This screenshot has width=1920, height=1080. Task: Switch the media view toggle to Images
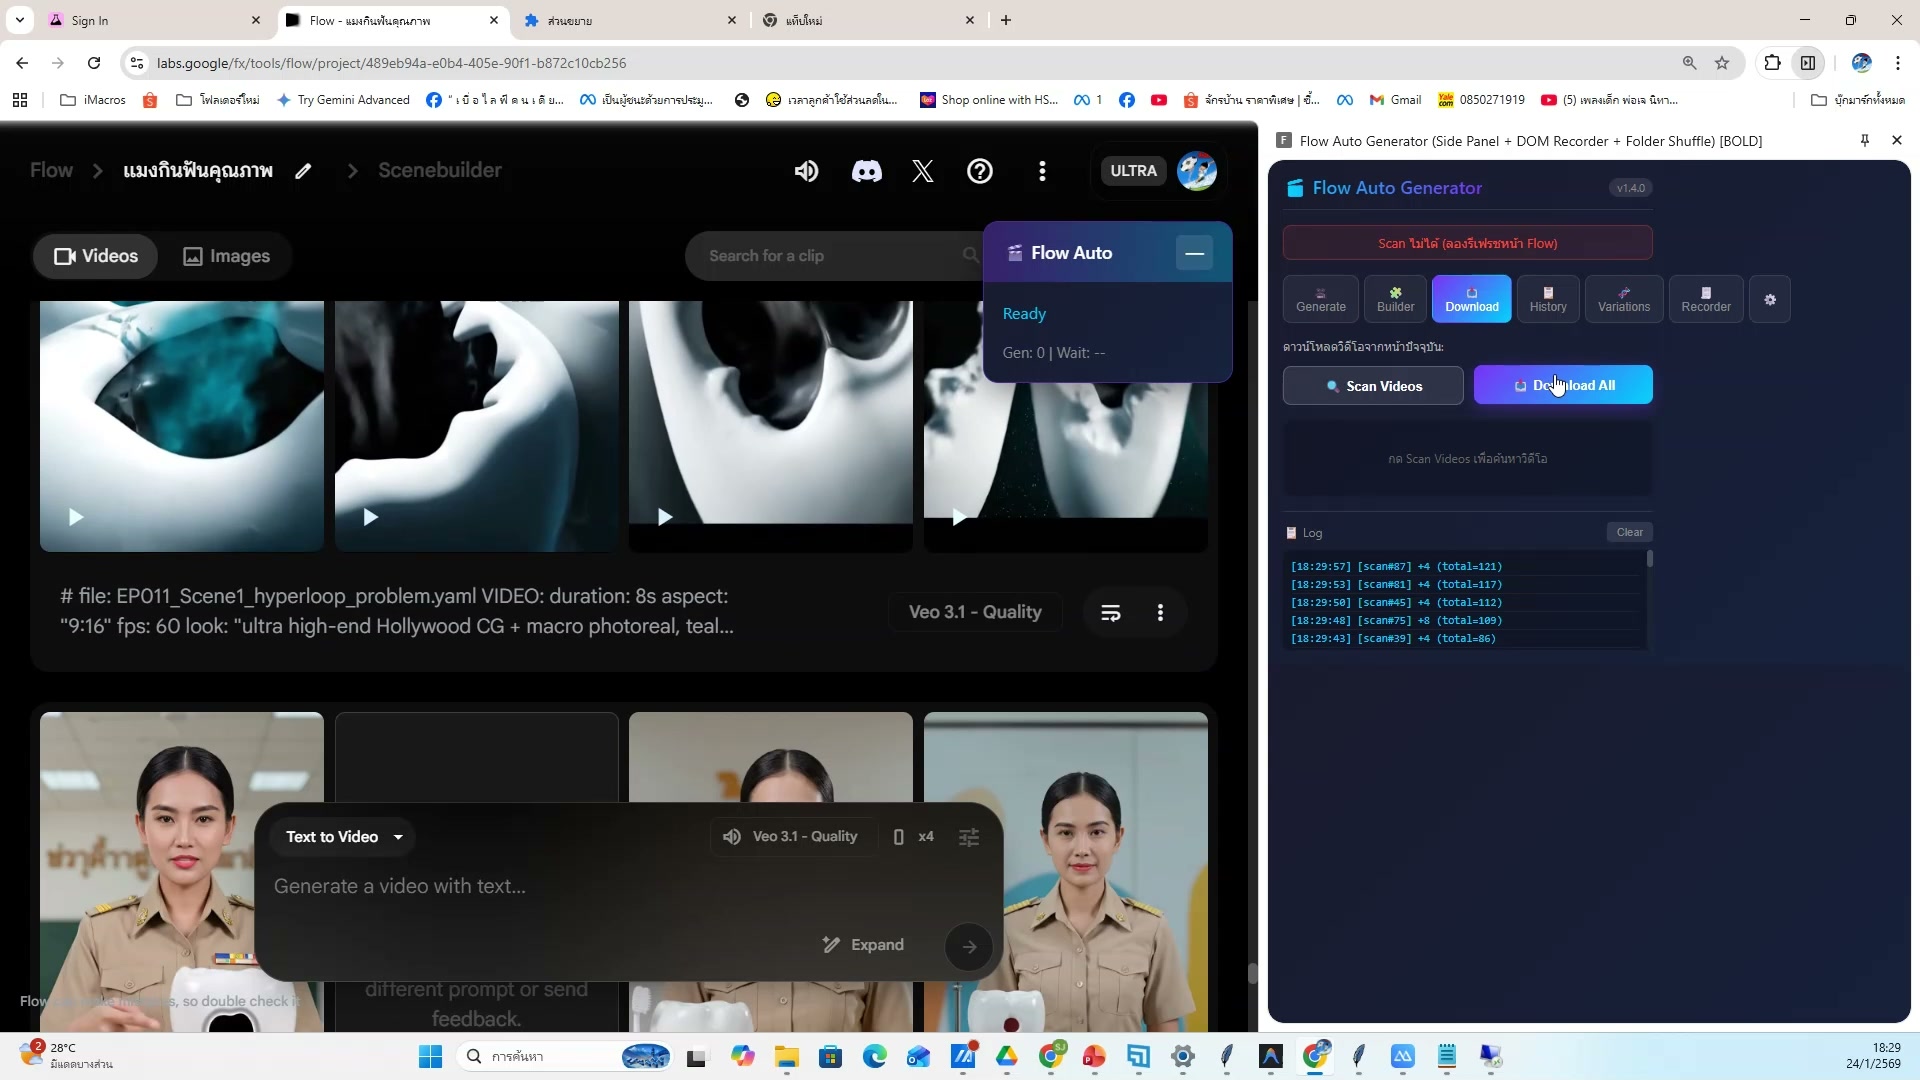click(x=226, y=256)
